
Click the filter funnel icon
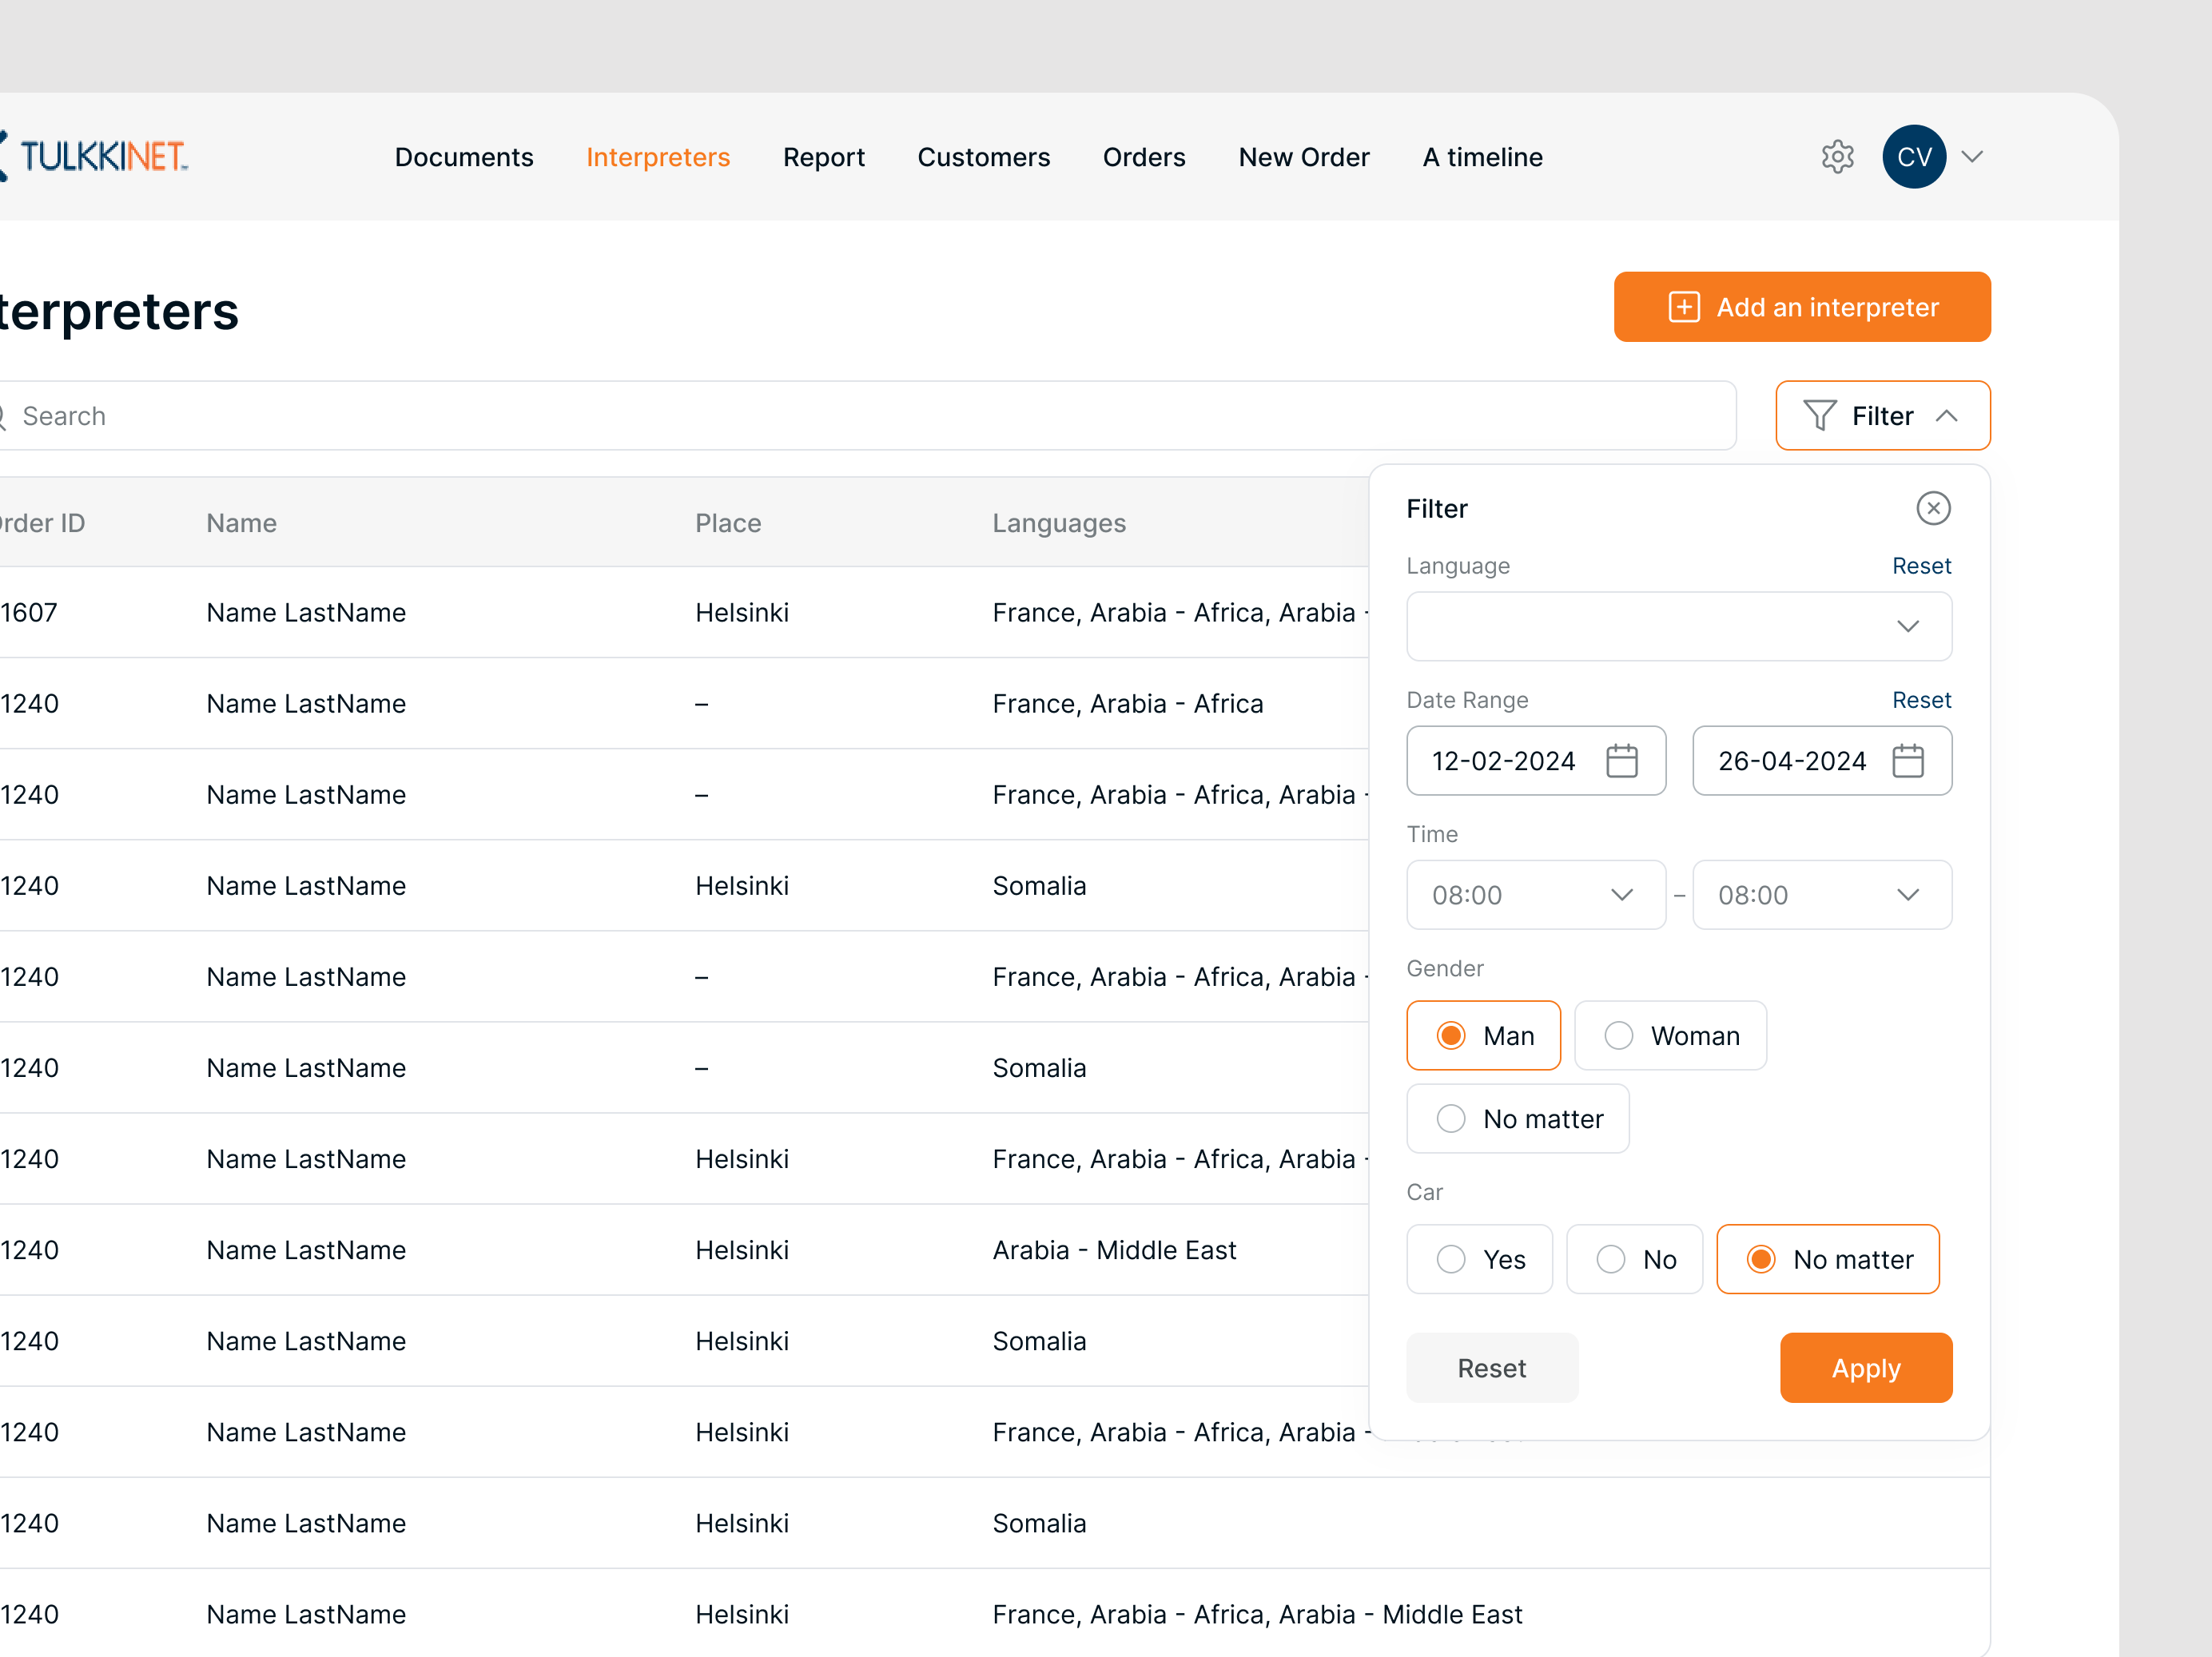point(1820,415)
